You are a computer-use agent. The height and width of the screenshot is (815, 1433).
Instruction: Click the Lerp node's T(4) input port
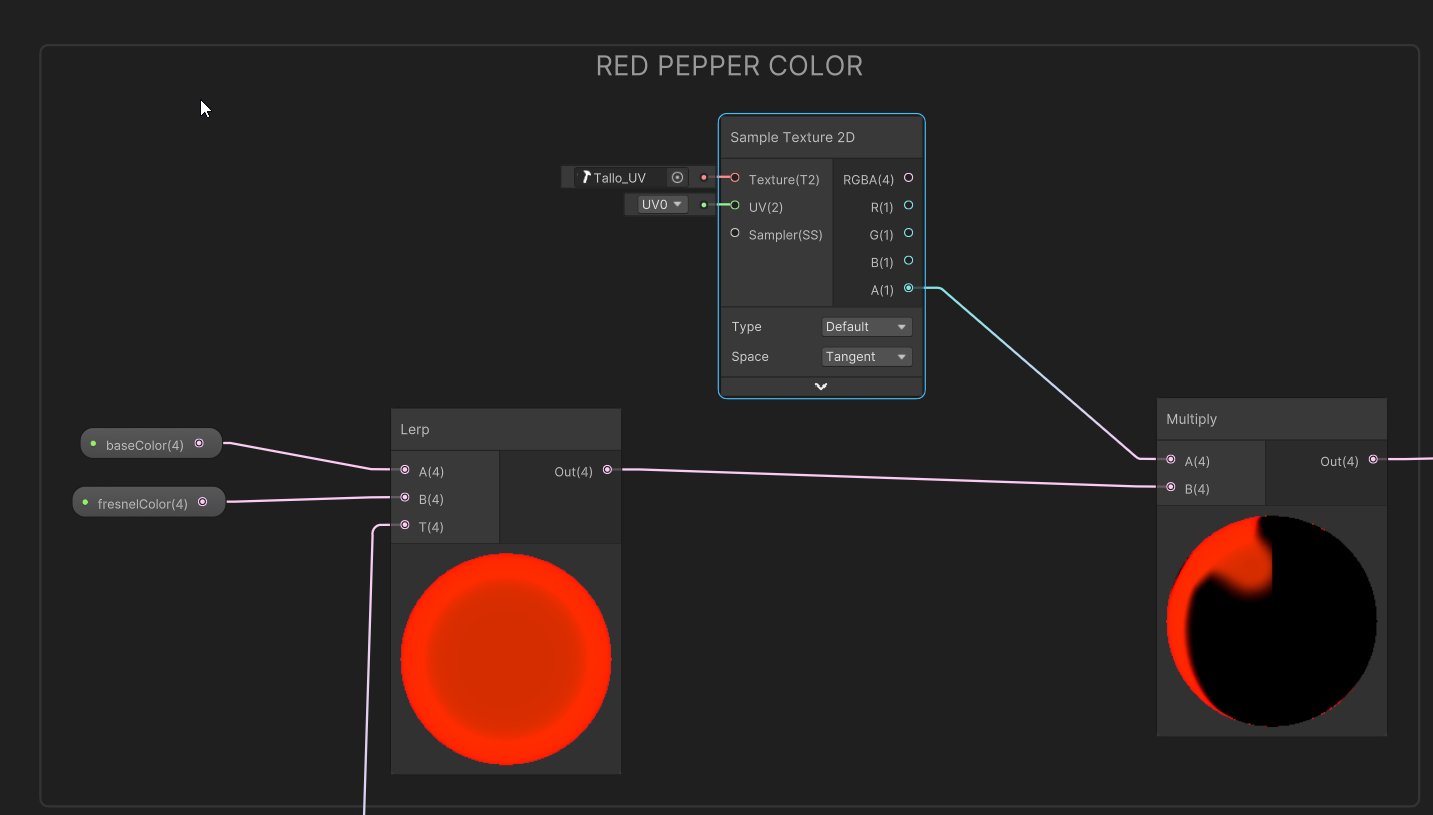[405, 525]
